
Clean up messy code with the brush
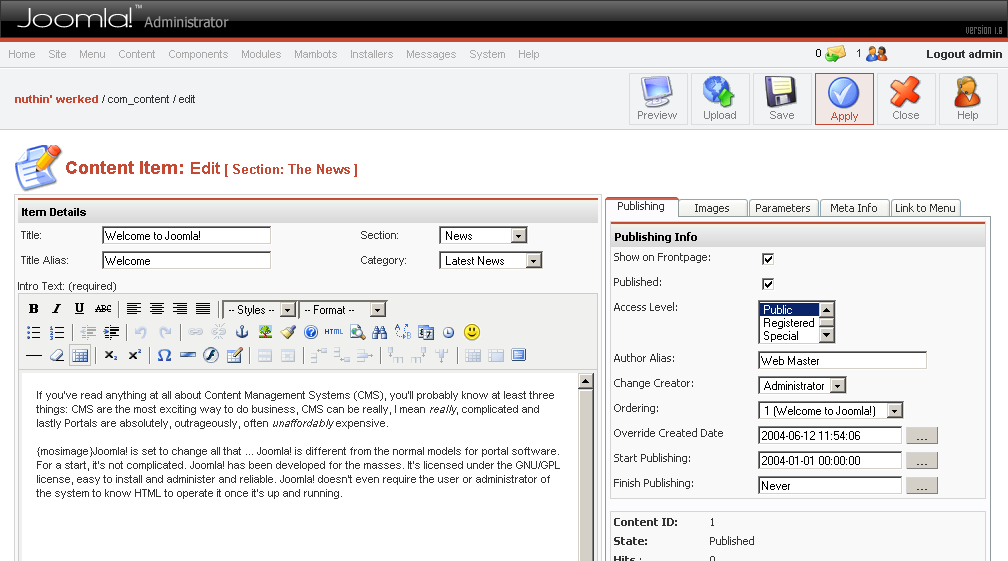pyautogui.click(x=288, y=332)
